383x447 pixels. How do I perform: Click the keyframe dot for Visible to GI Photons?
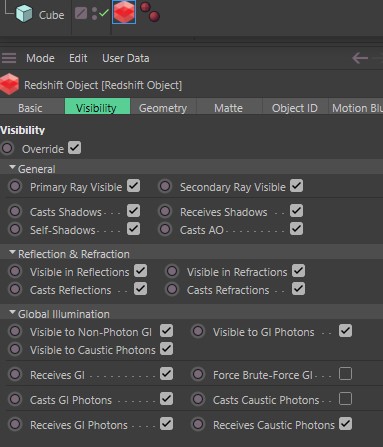(x=198, y=331)
